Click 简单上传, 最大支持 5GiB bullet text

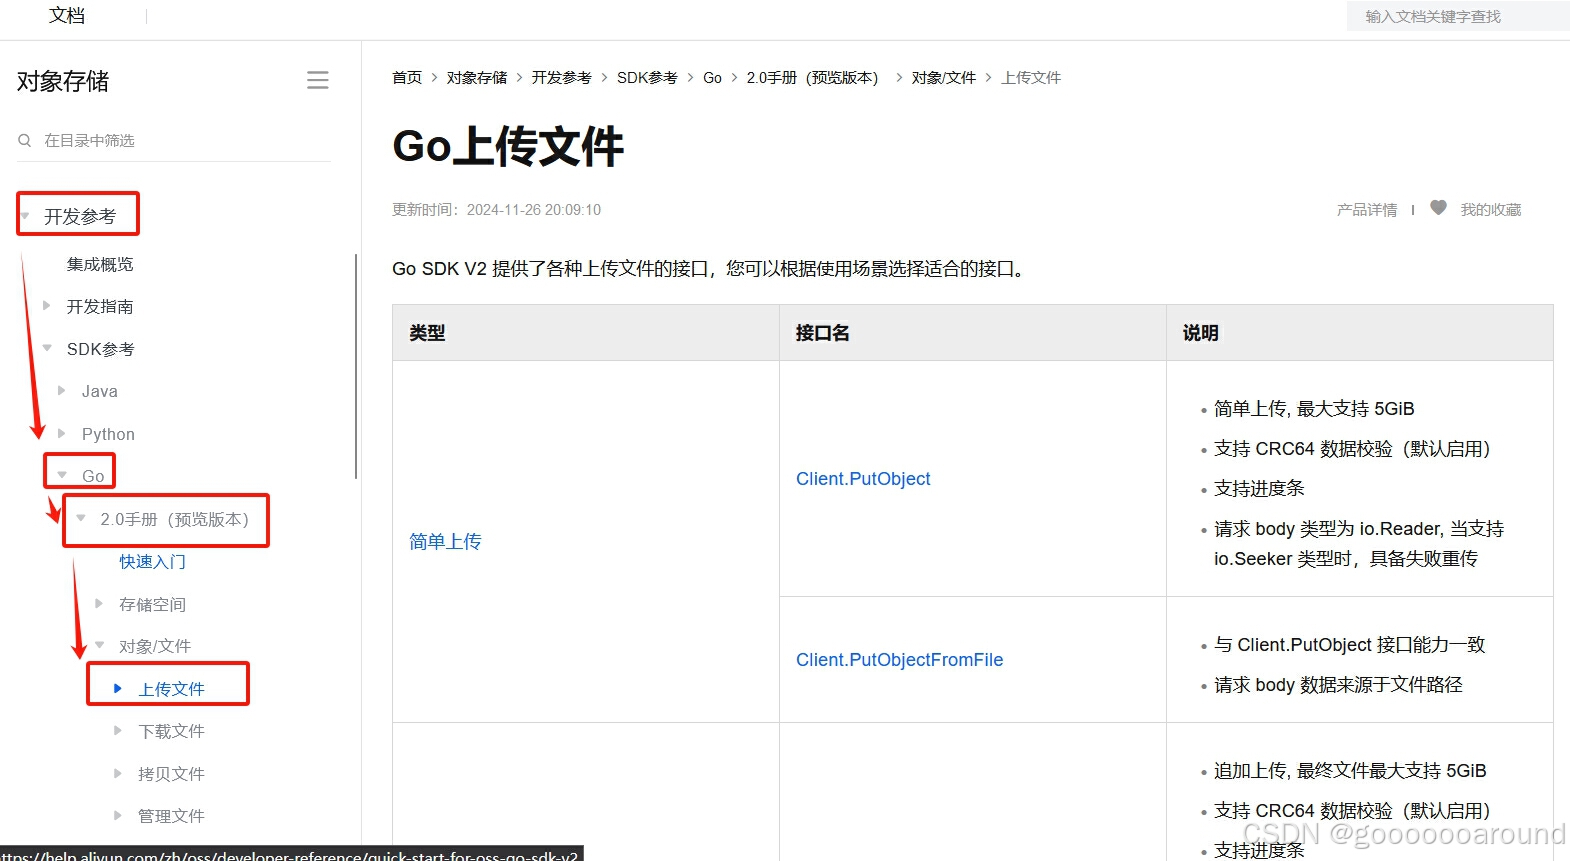tap(1314, 408)
